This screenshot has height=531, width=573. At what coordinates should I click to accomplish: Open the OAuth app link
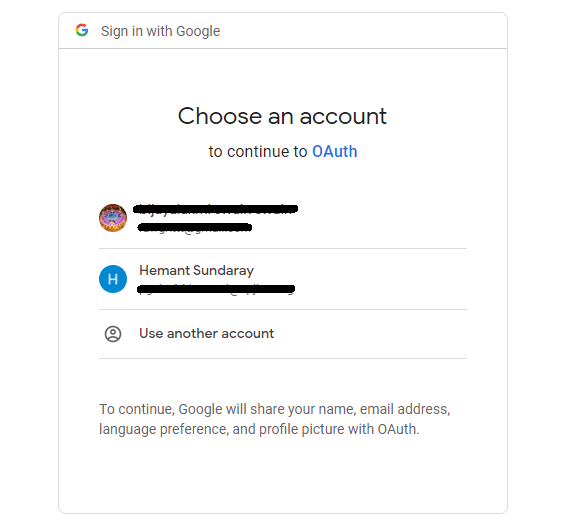(334, 152)
